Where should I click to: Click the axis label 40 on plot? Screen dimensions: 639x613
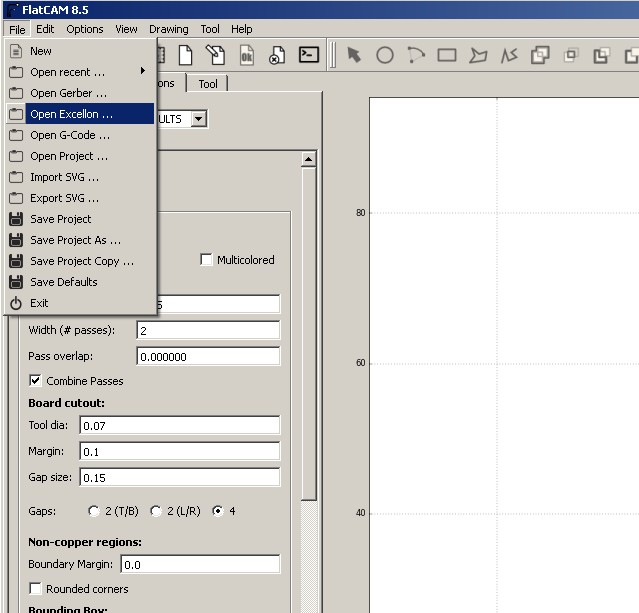click(x=361, y=513)
